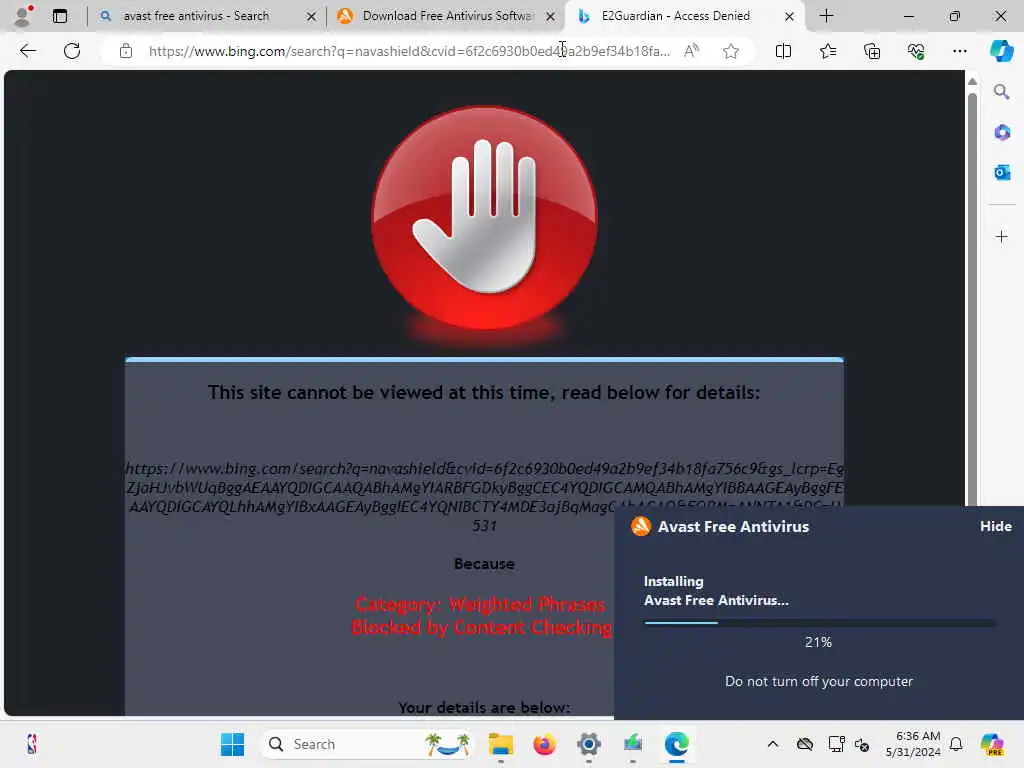1024x768 pixels.
Task: Add this page to favorites star
Action: click(x=731, y=51)
